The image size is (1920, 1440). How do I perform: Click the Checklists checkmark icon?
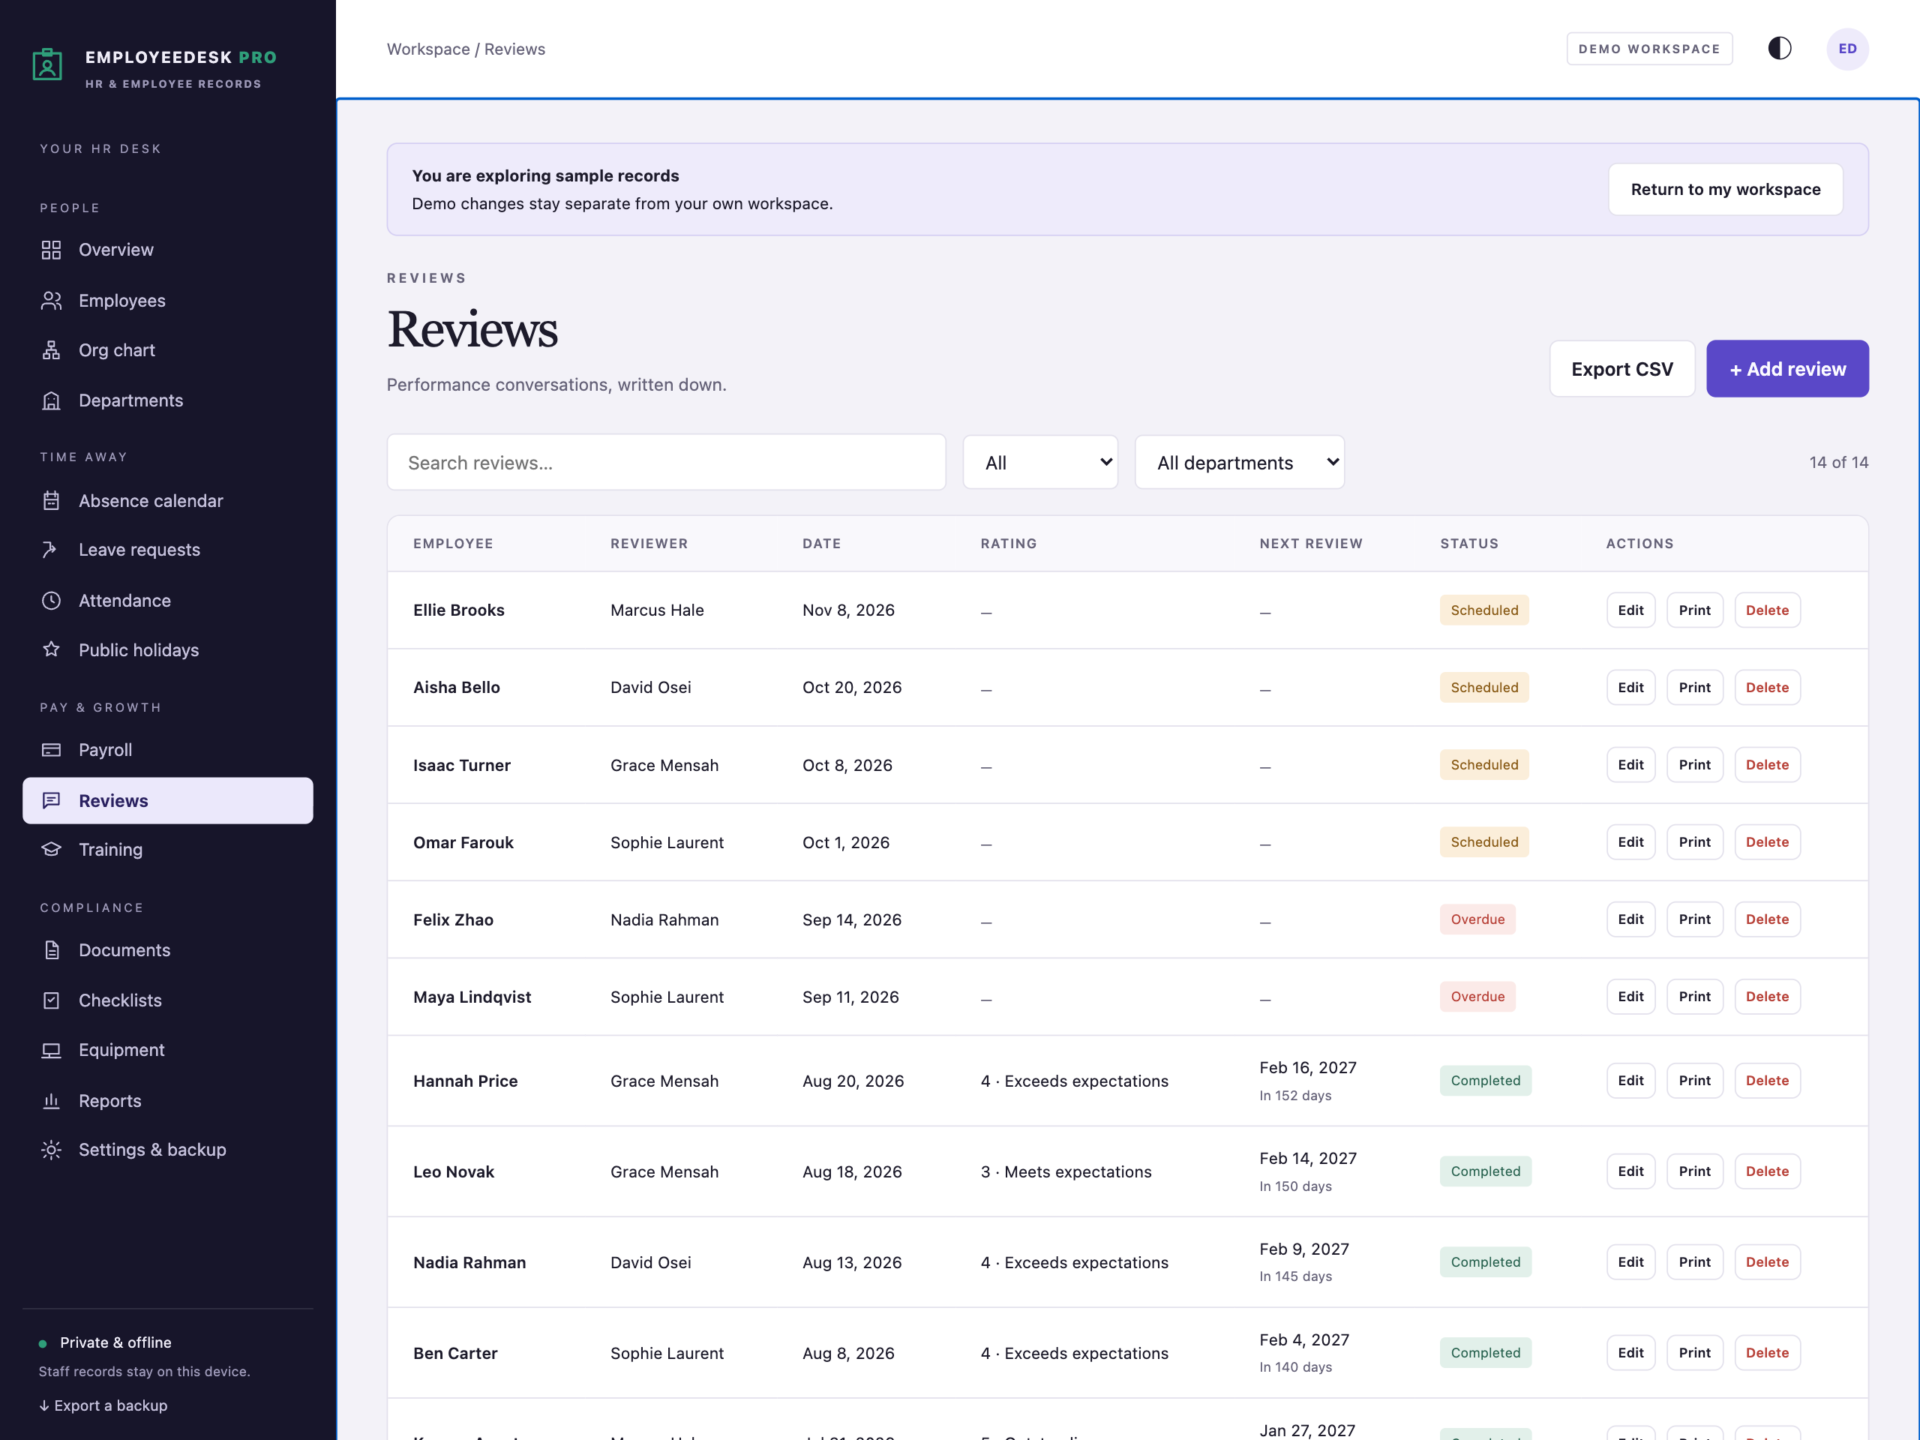pyautogui.click(x=51, y=1001)
